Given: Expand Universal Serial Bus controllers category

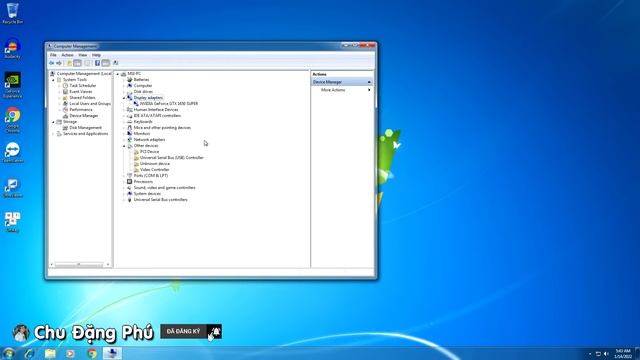Looking at the screenshot, I should point(124,200).
